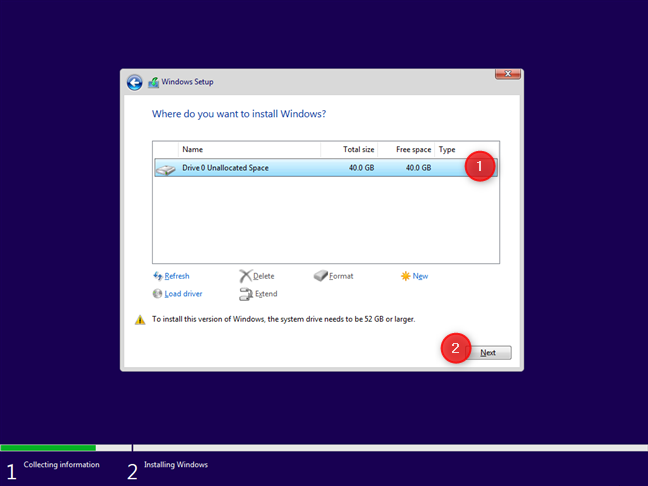Image resolution: width=648 pixels, height=486 pixels.
Task: Click the Delete link
Action: (264, 276)
